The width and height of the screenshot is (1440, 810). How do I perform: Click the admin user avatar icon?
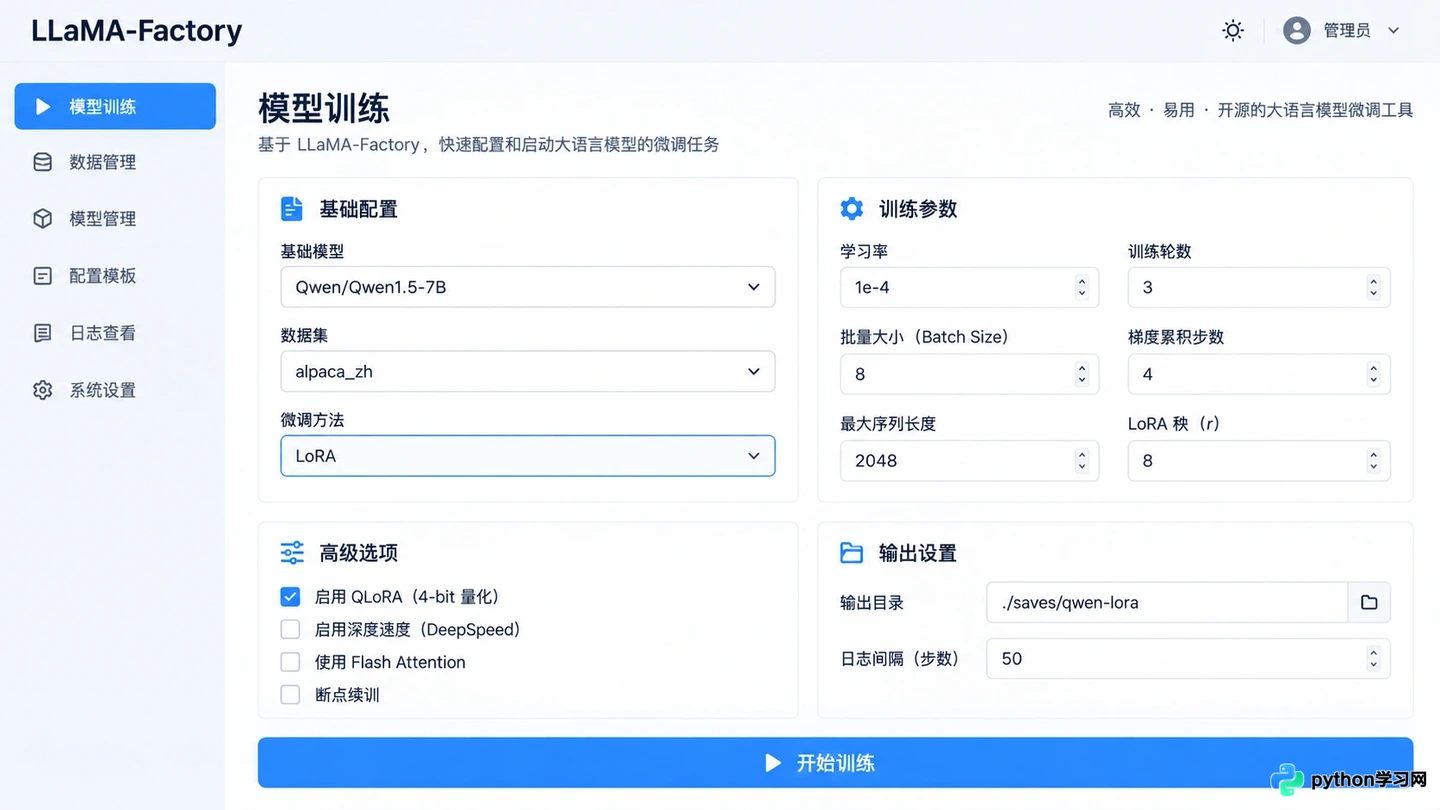1297,31
